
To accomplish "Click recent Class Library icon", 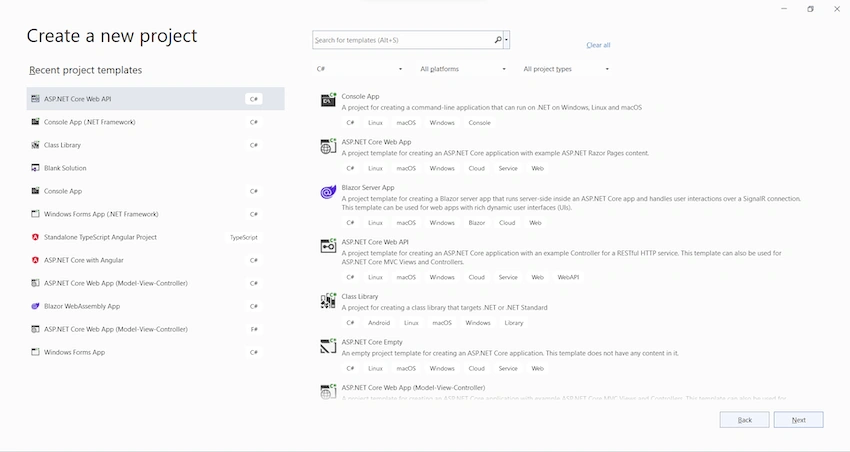I will (x=35, y=145).
